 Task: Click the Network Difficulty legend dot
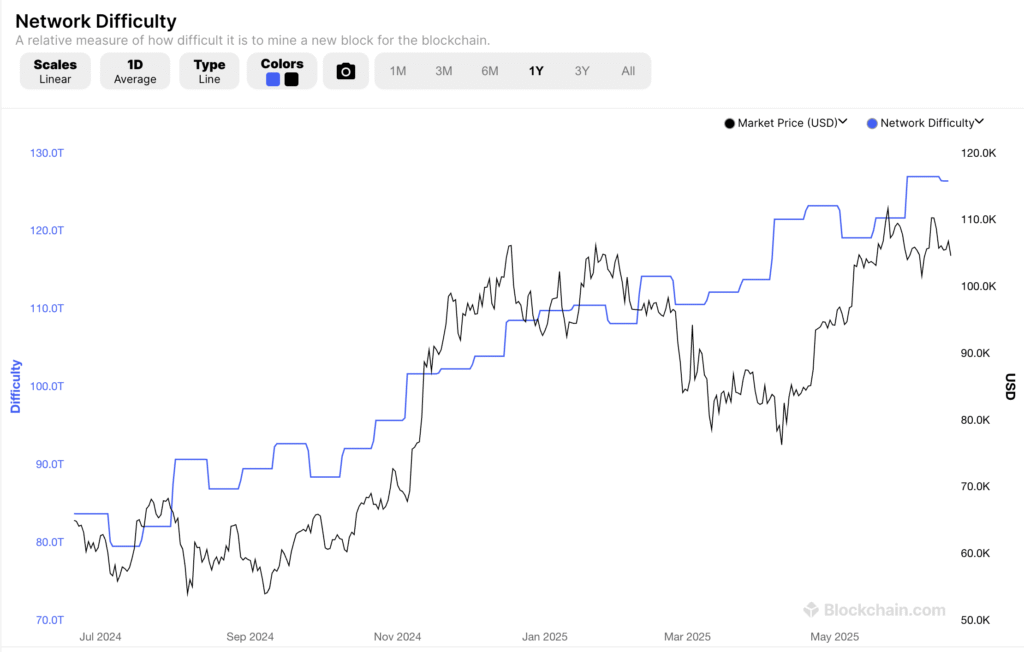click(871, 122)
